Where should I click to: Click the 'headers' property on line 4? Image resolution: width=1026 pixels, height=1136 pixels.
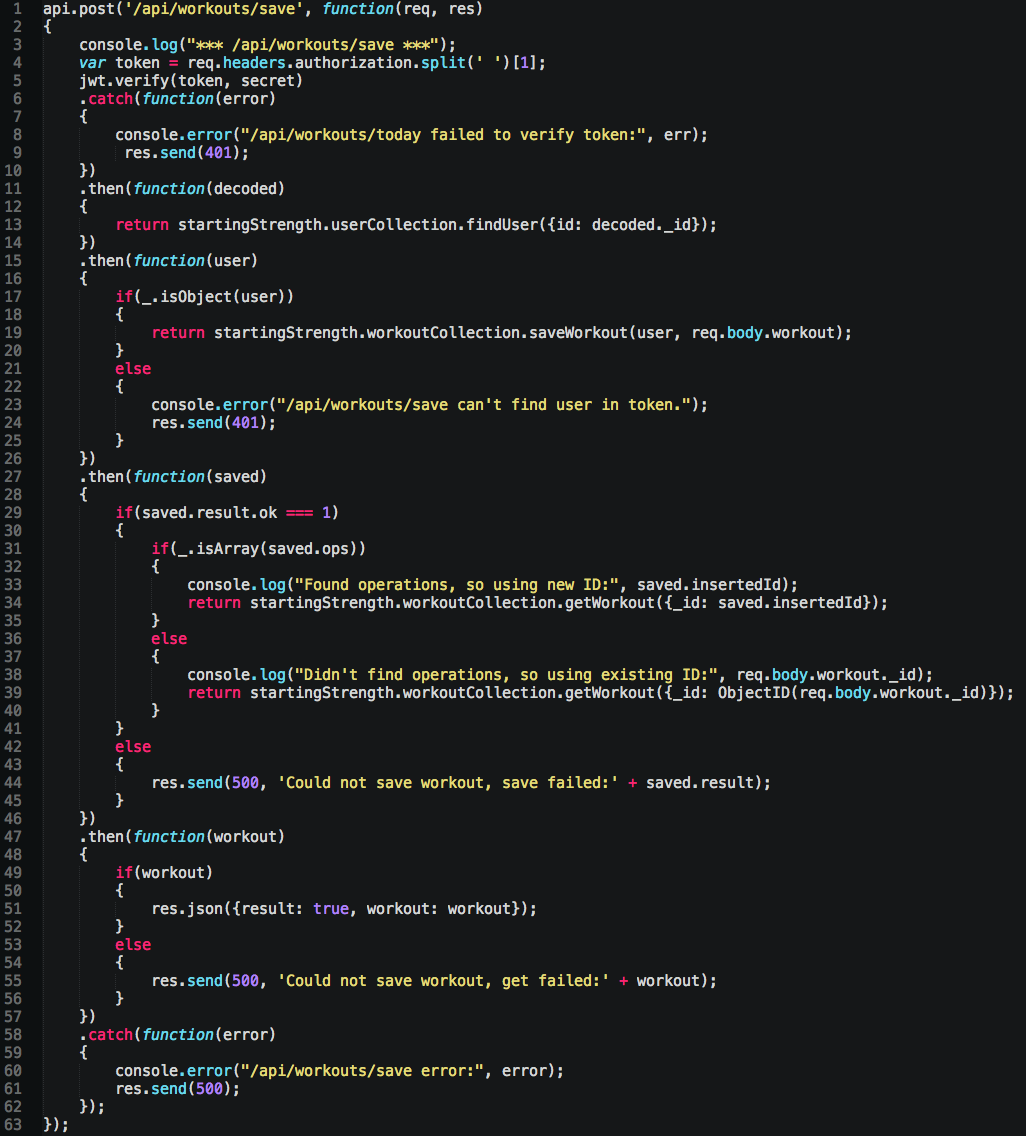254,63
